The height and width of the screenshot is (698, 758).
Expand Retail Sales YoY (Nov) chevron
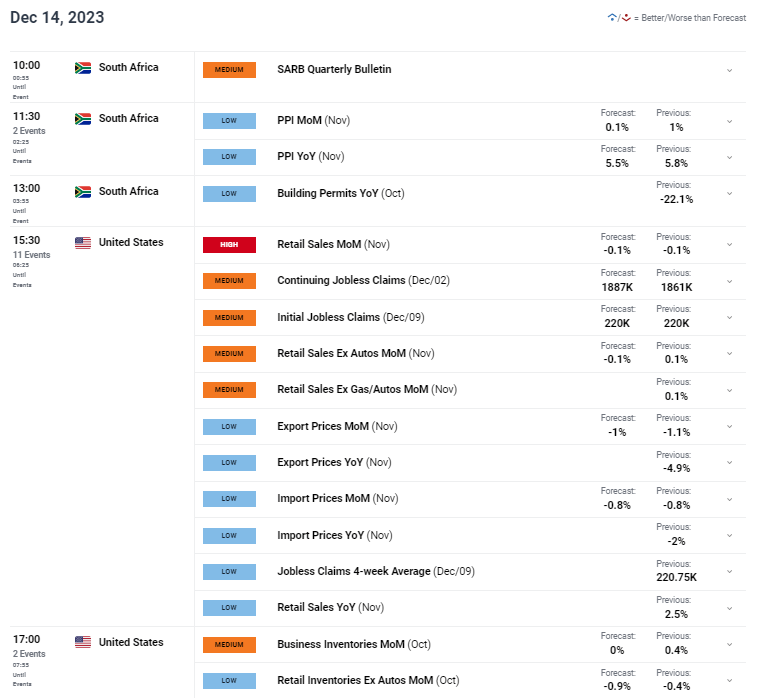729,609
